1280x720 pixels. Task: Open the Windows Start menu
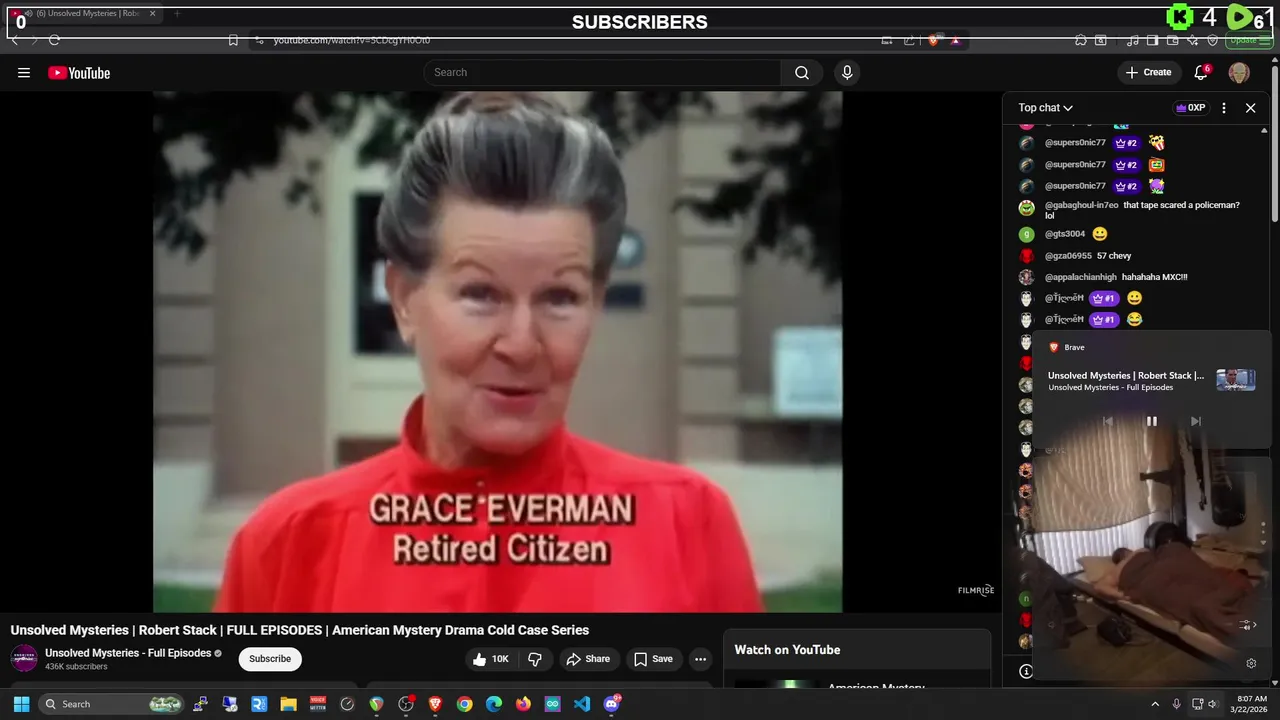pos(21,704)
